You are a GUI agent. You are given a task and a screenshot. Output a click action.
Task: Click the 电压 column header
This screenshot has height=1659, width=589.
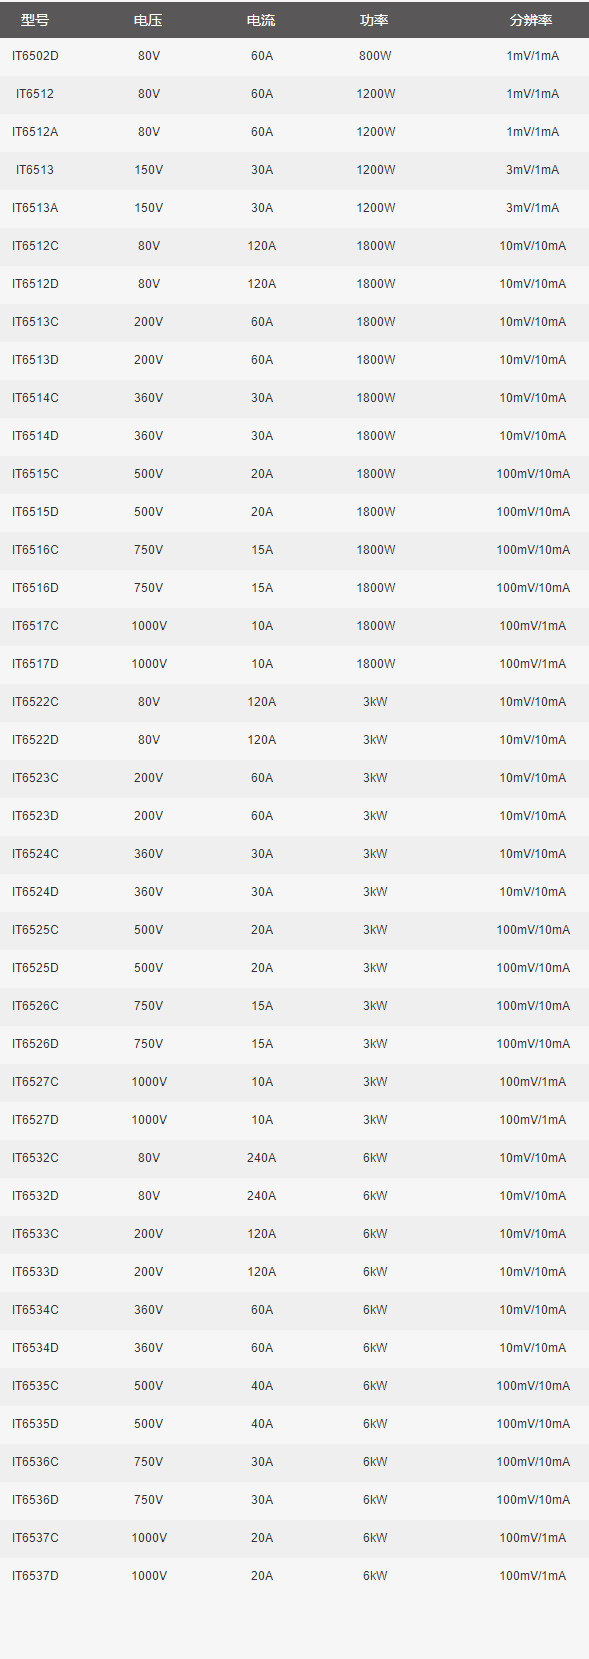click(148, 20)
